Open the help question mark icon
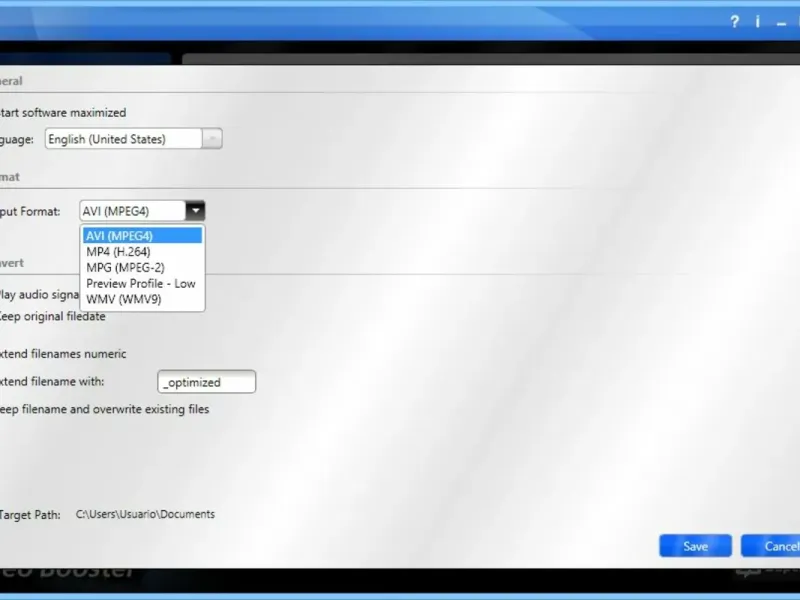The image size is (800, 600). (734, 22)
